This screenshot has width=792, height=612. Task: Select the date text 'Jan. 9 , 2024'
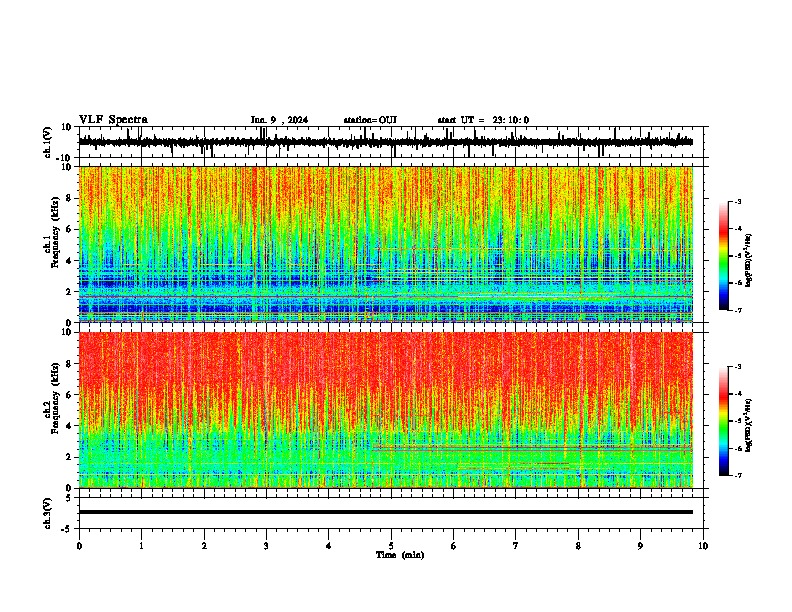coord(279,120)
